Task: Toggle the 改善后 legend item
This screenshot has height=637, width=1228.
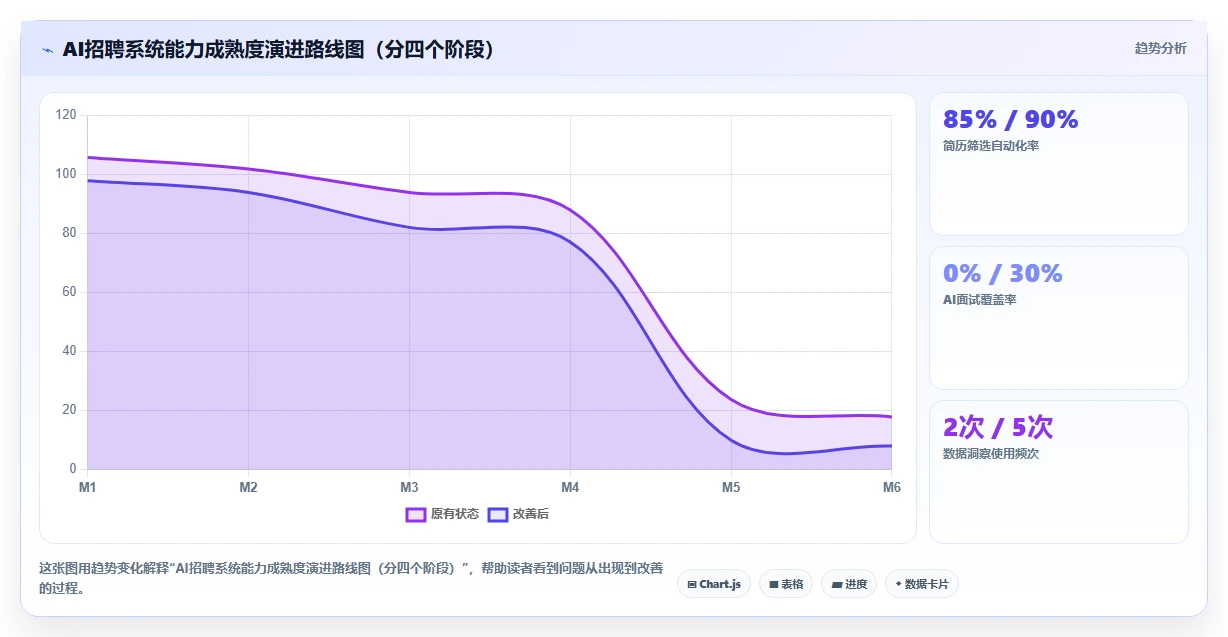Action: [x=518, y=514]
